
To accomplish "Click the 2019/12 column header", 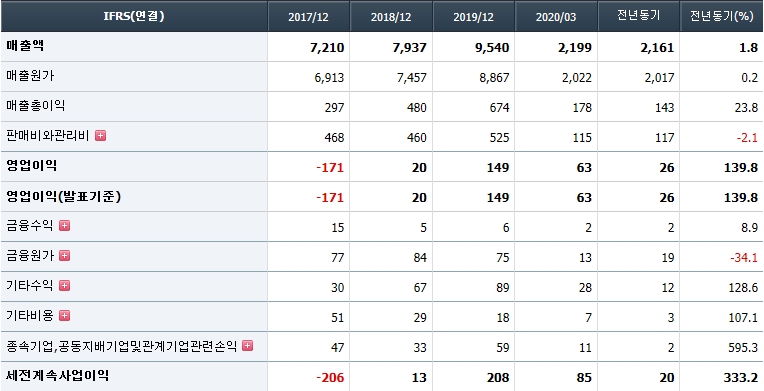I will [x=473, y=16].
